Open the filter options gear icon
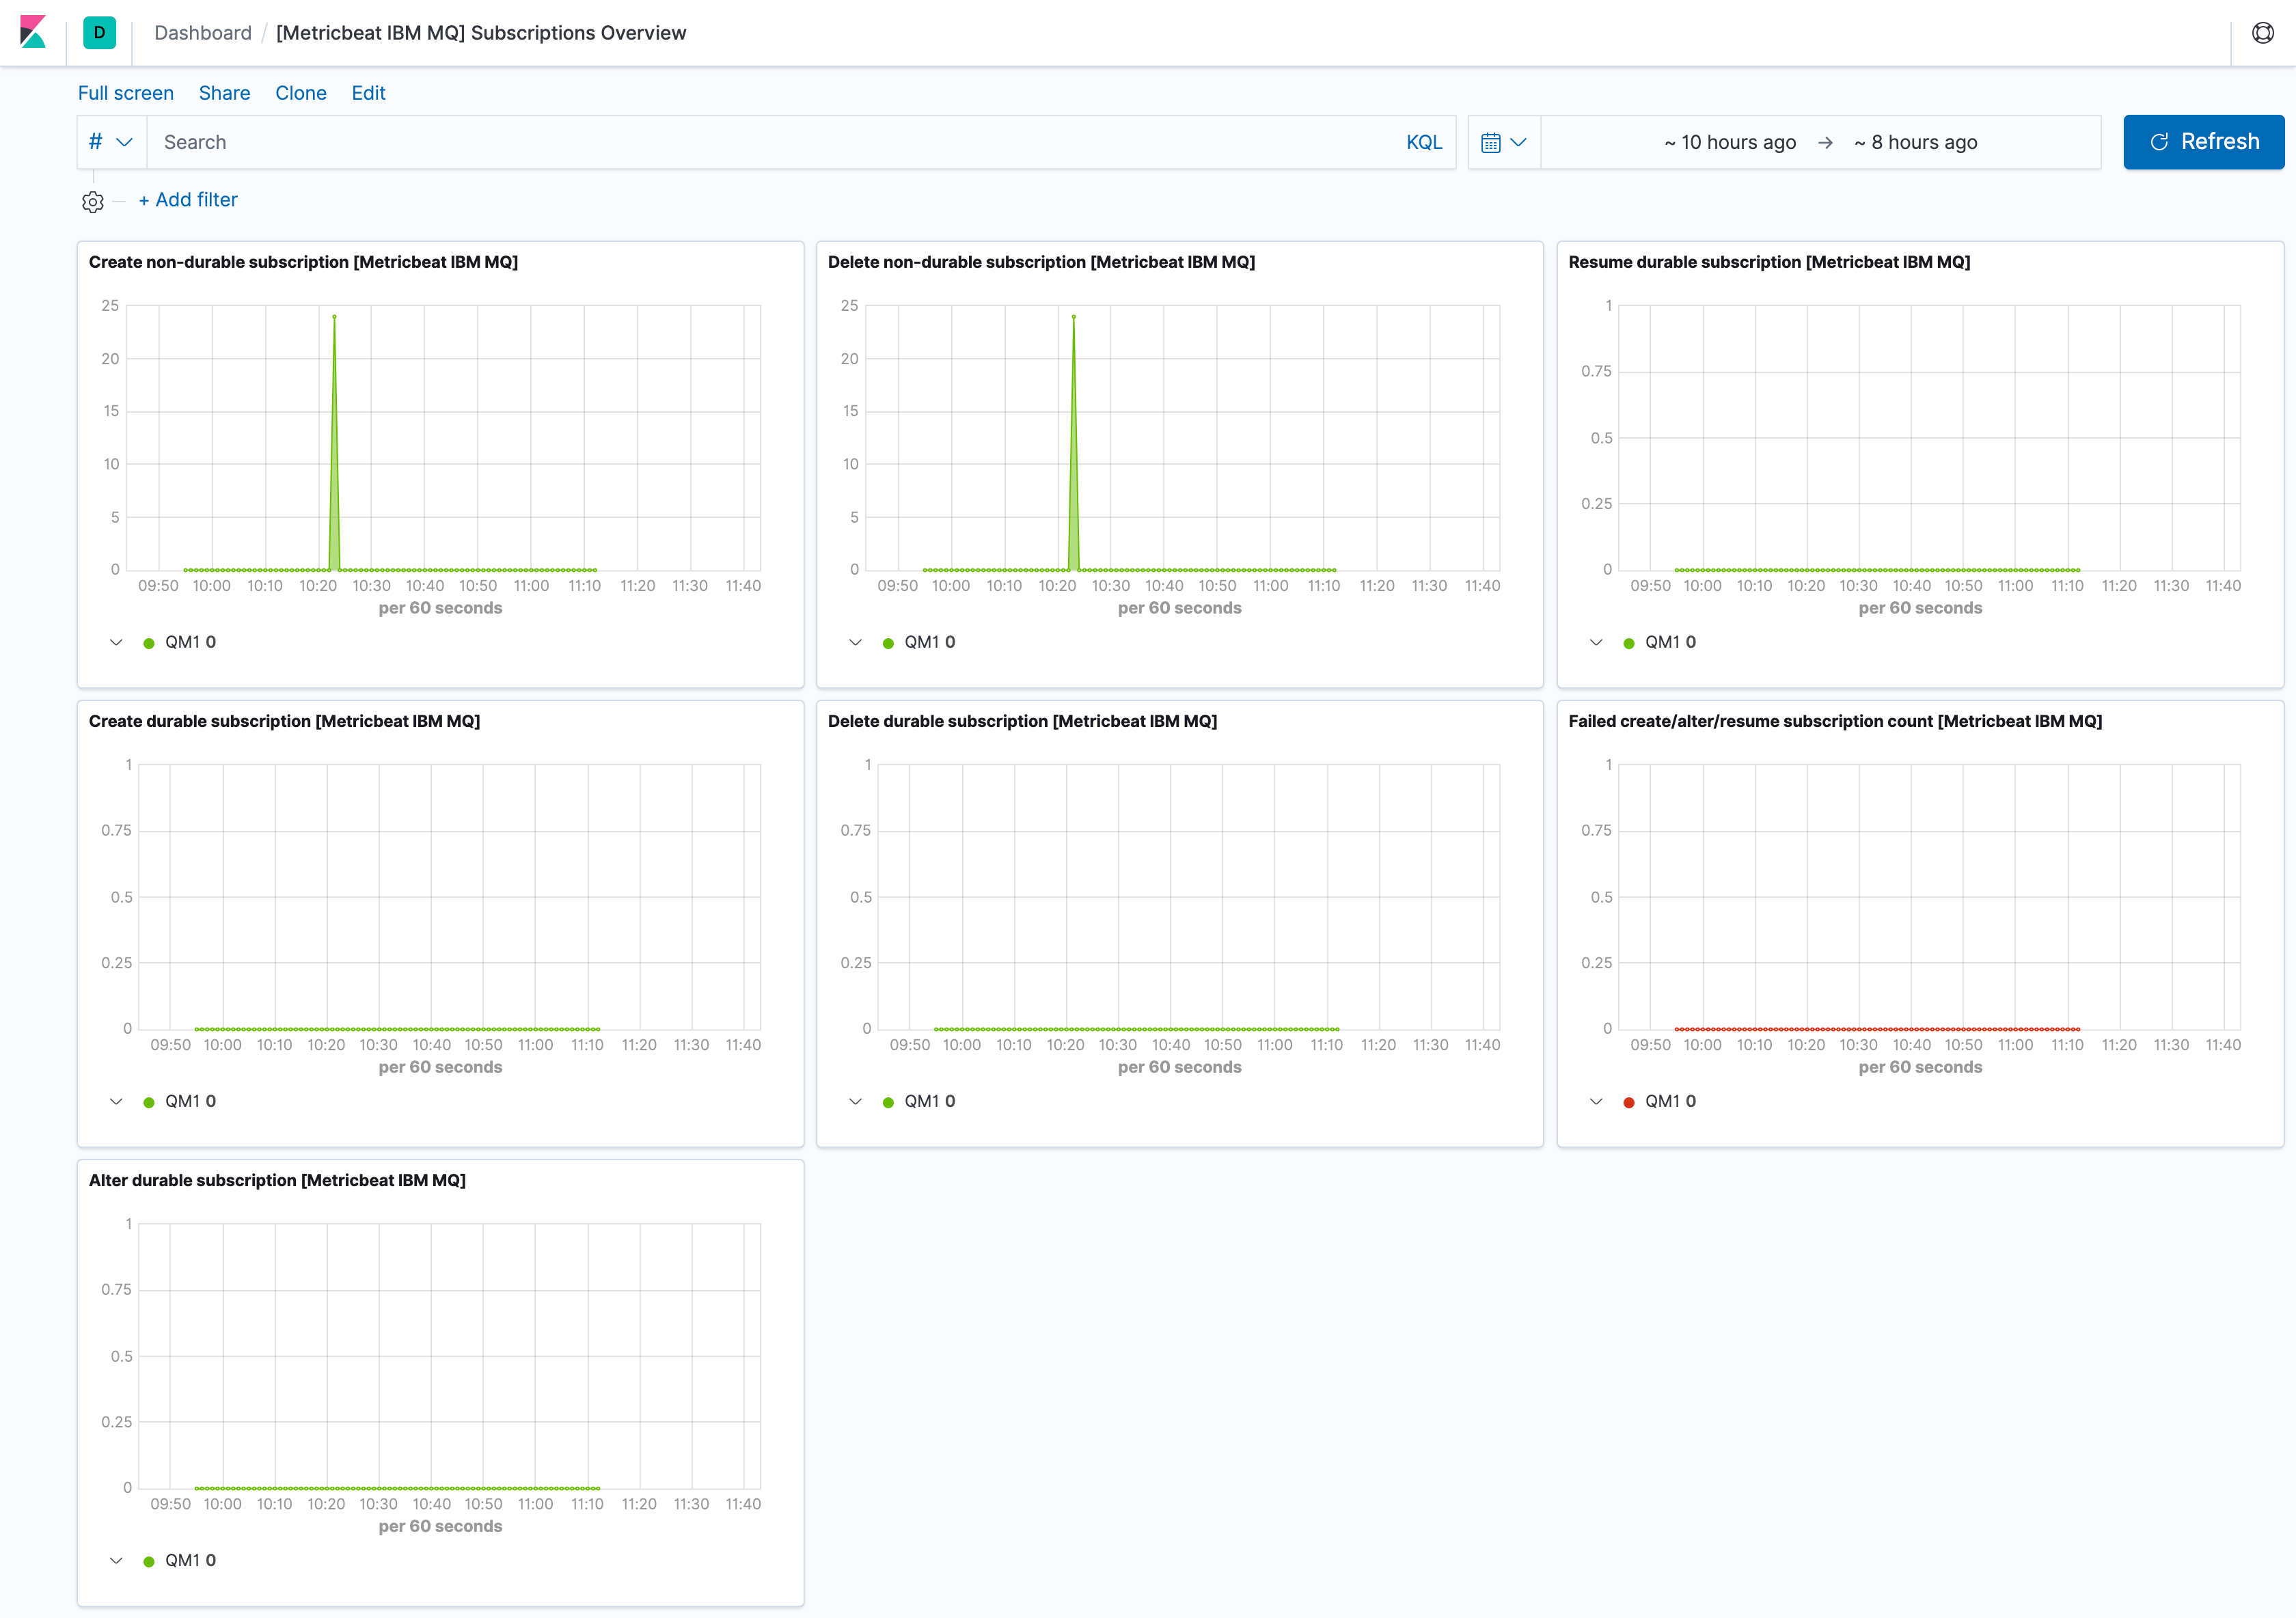Viewport: 2296px width, 1618px height. [x=93, y=201]
